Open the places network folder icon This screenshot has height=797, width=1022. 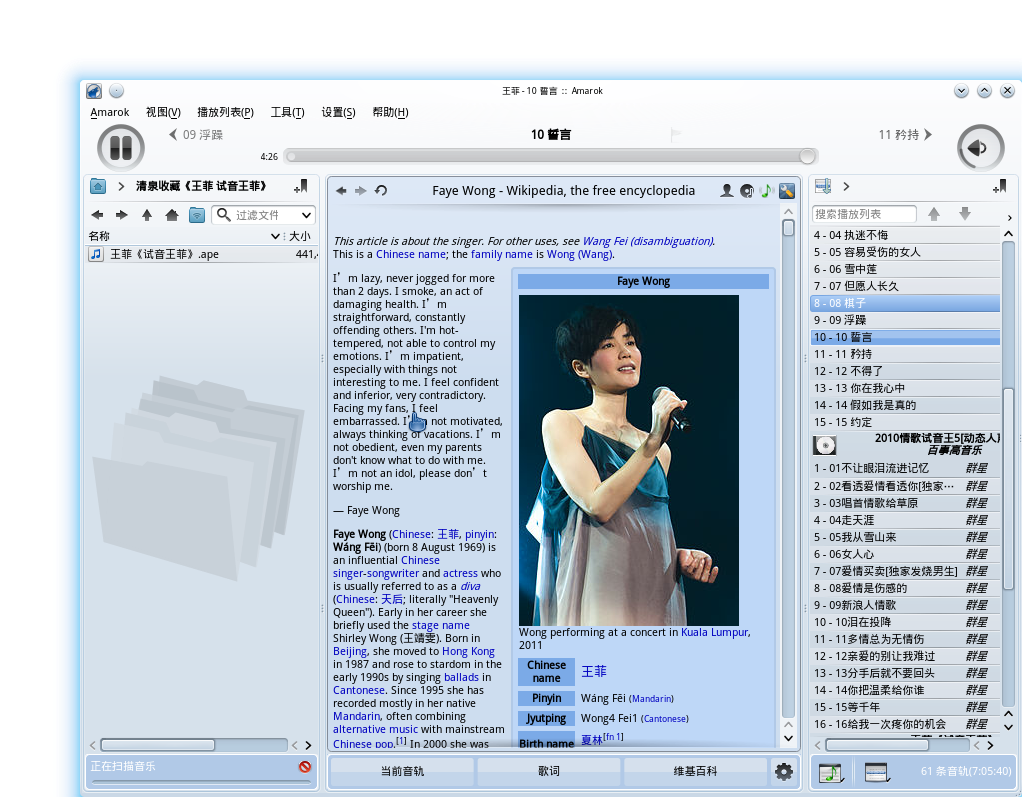pos(197,215)
